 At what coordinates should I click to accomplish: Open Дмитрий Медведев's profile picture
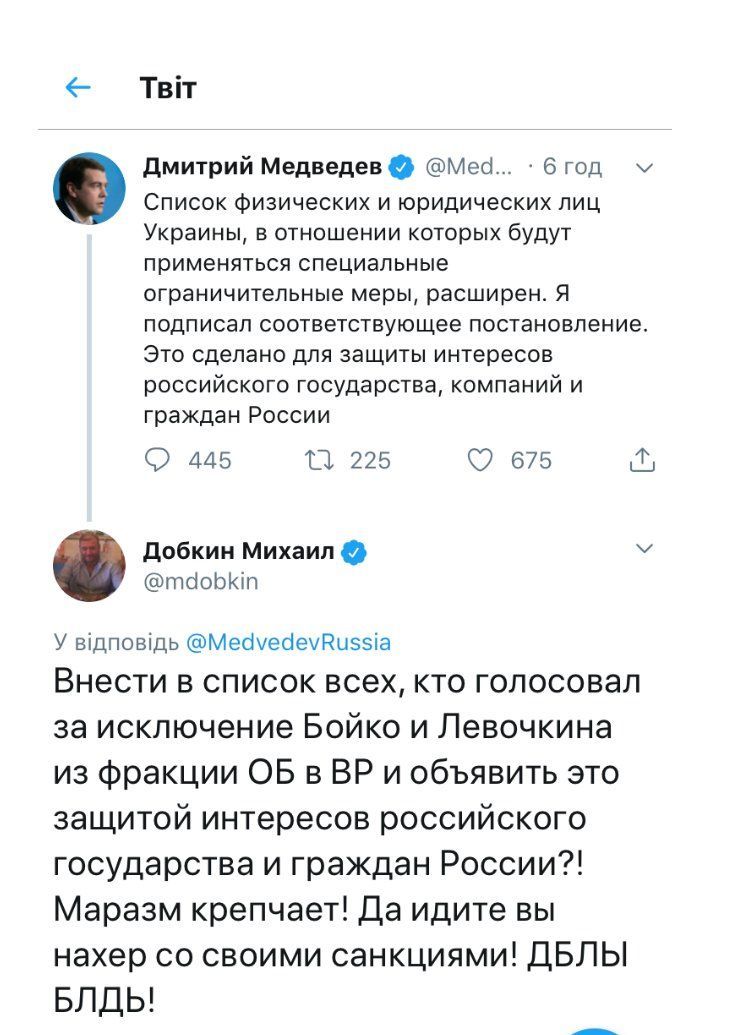click(89, 188)
